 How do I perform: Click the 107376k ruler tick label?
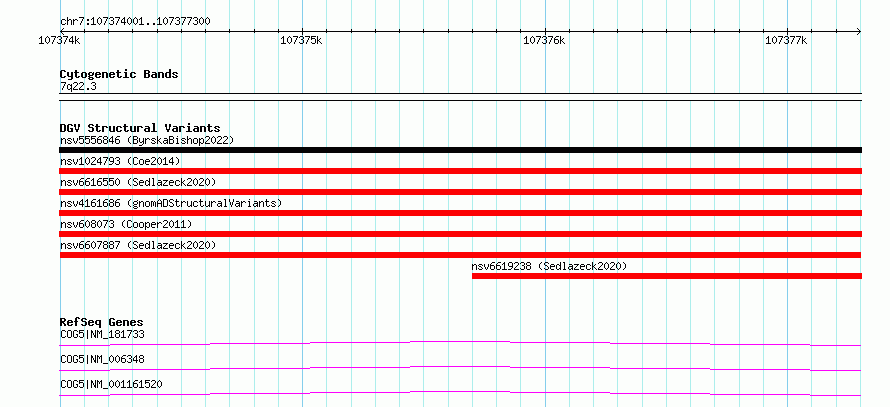[544, 40]
